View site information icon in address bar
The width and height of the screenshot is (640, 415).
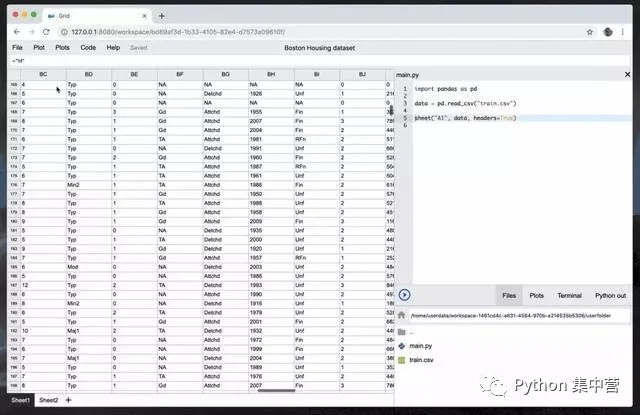64,32
